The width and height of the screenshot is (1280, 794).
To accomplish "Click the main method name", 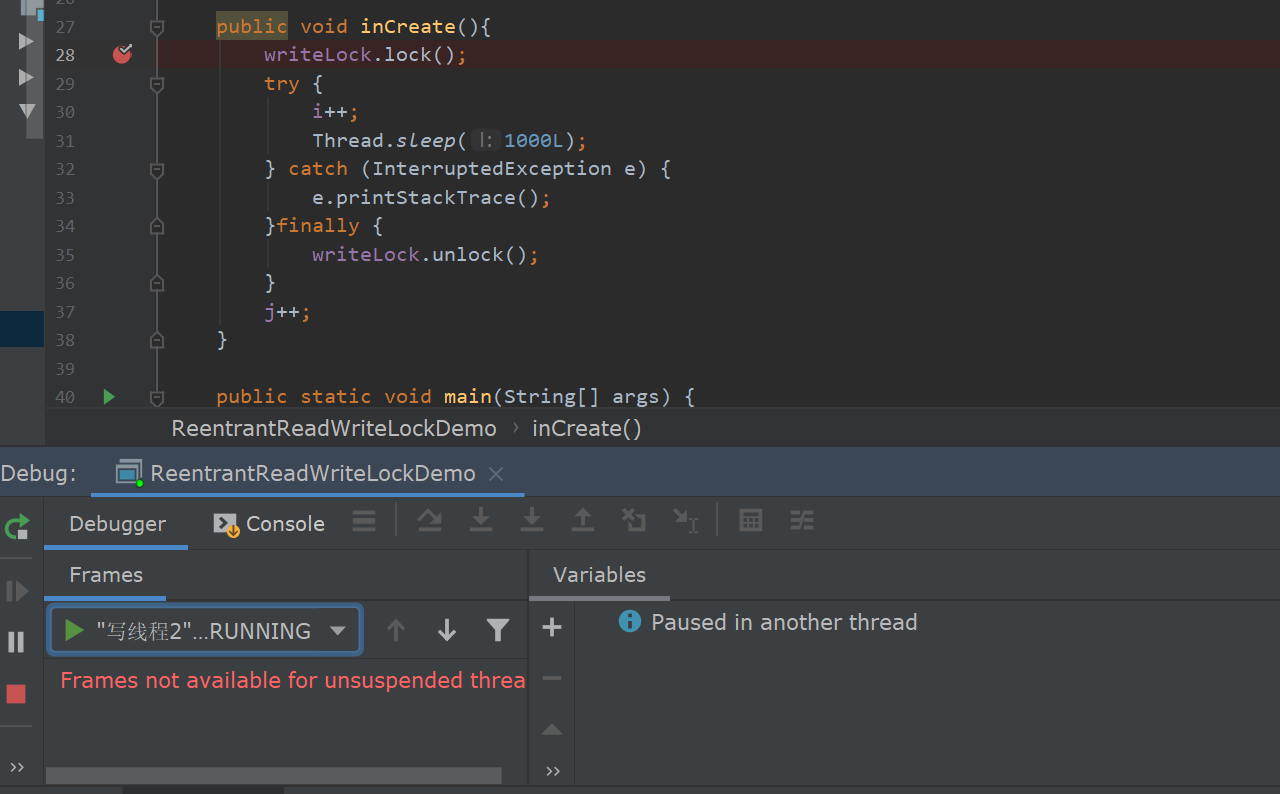I will 468,396.
